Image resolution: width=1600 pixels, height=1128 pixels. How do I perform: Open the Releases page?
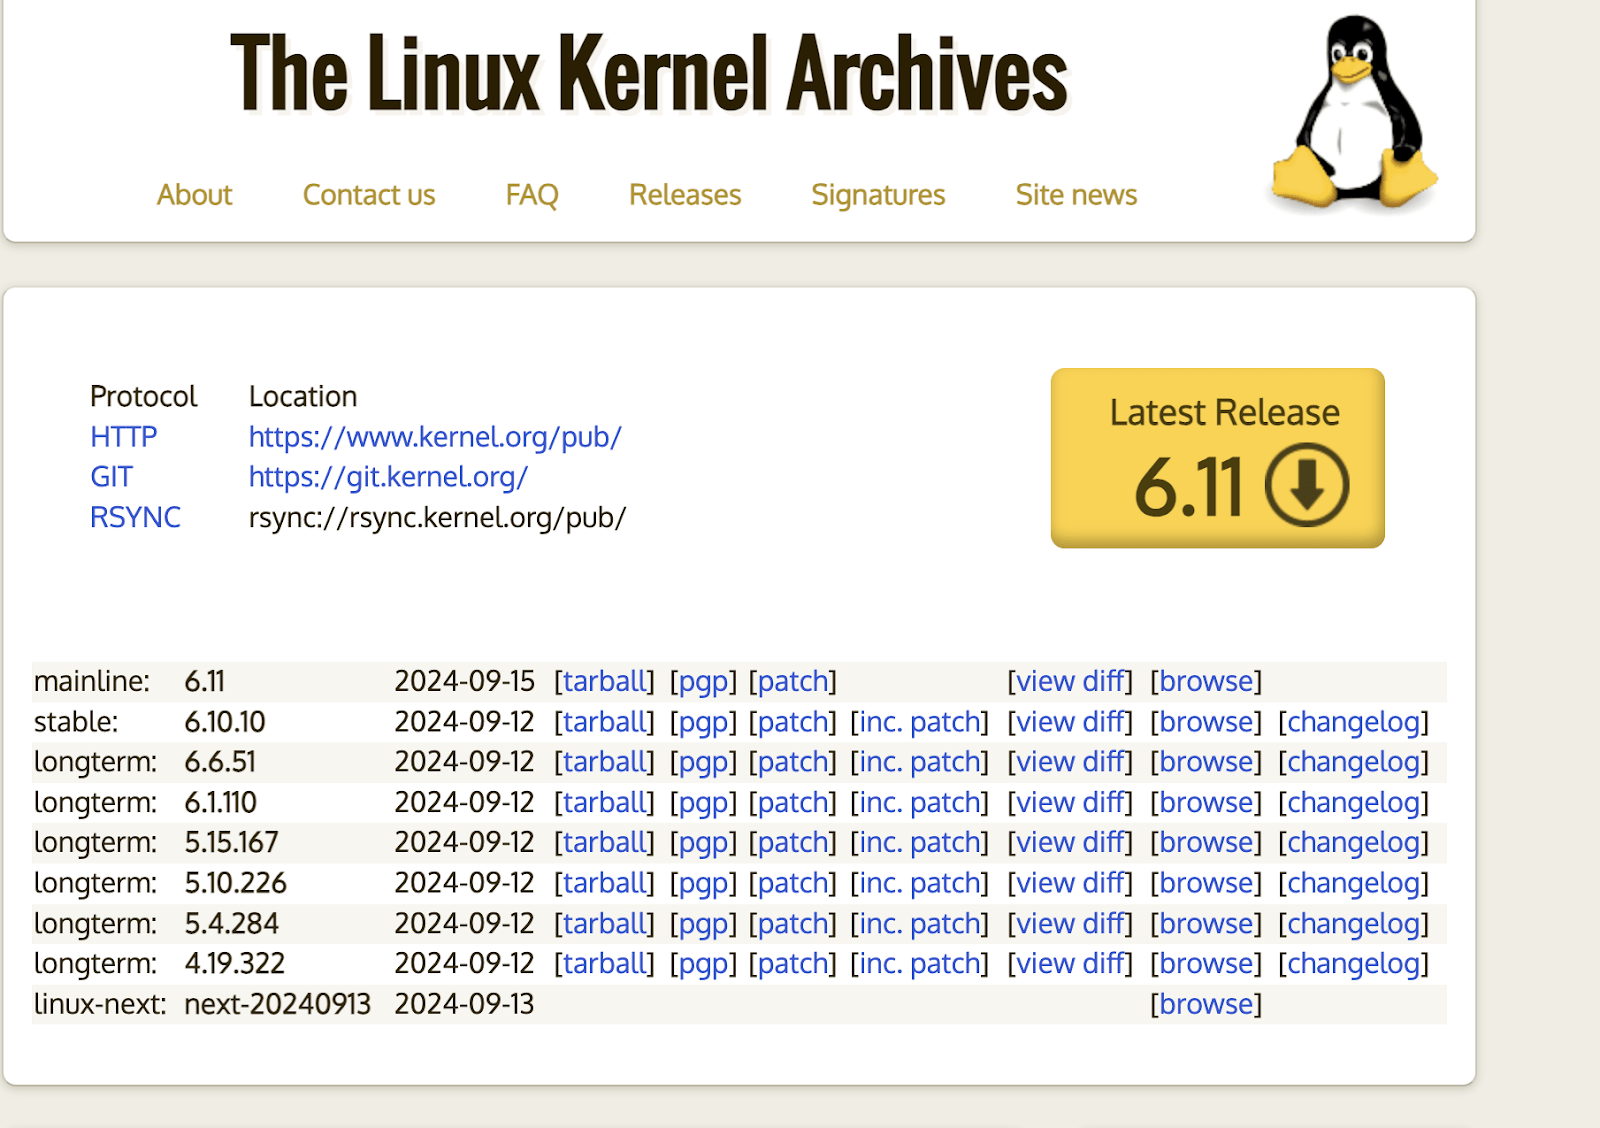click(684, 195)
